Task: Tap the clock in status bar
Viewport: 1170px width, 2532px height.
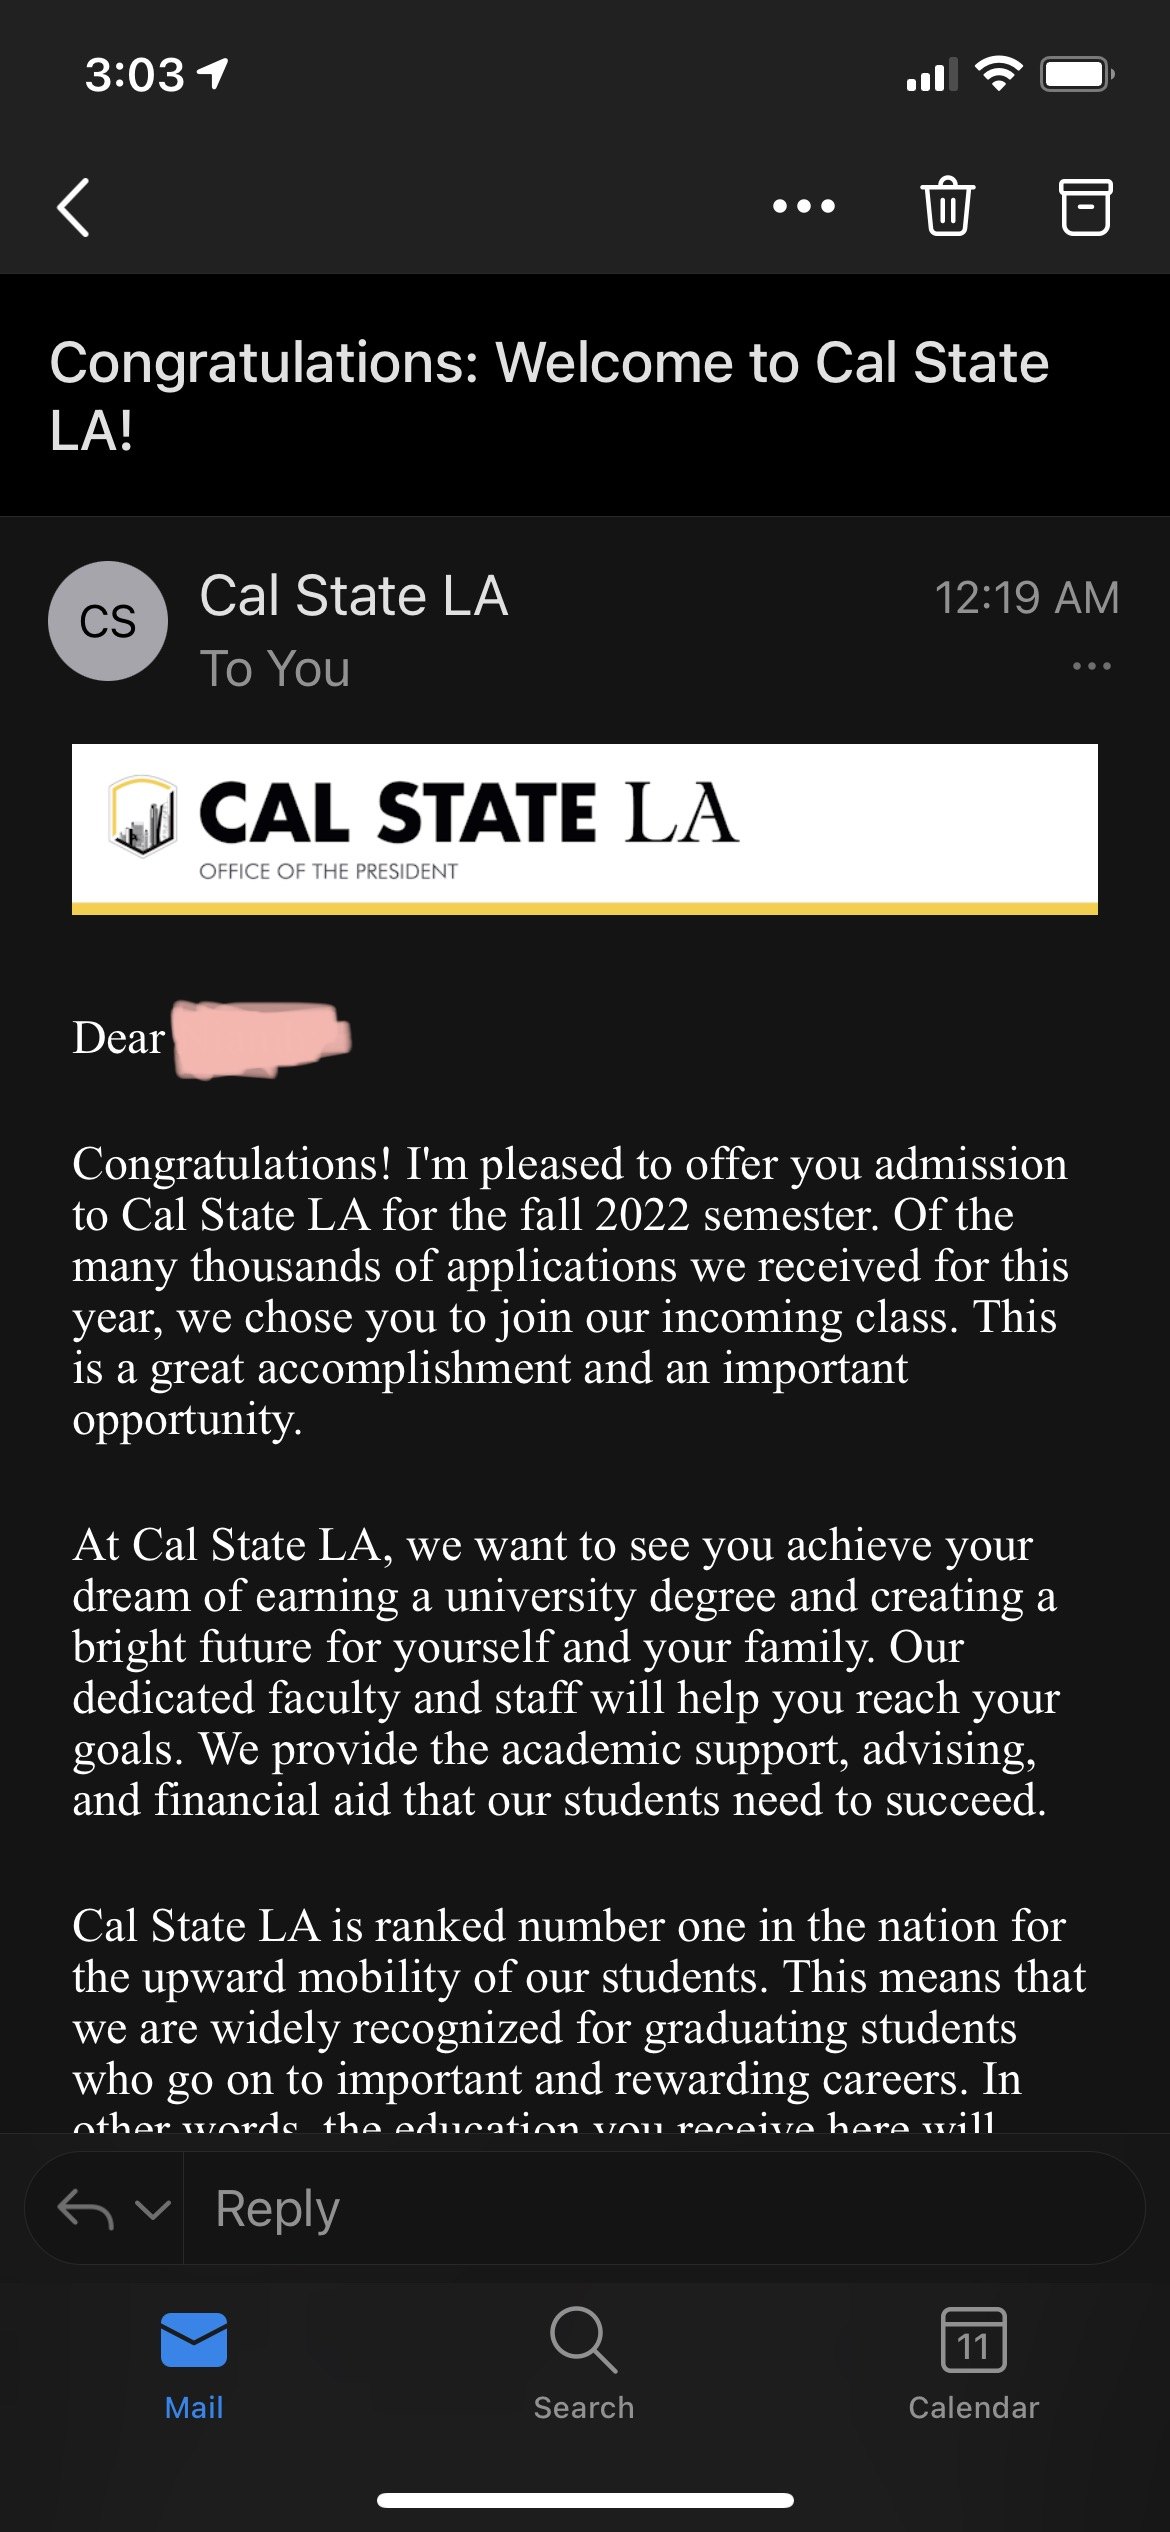Action: click(x=135, y=75)
